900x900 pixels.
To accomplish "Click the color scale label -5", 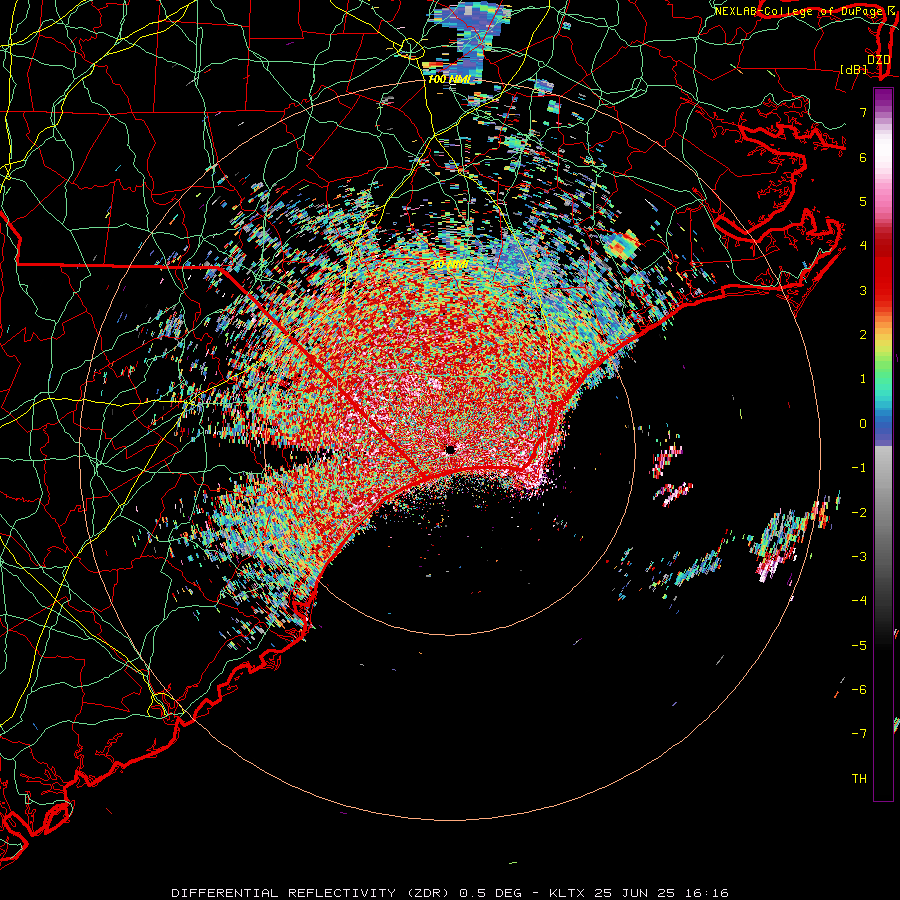I will point(859,645).
